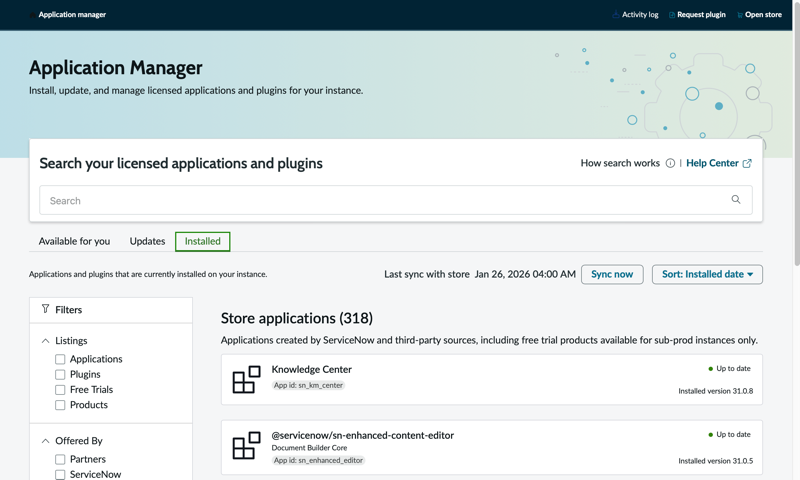The height and width of the screenshot is (480, 800).
Task: Click the App id: sn_km_center tag
Action: pyautogui.click(x=308, y=385)
